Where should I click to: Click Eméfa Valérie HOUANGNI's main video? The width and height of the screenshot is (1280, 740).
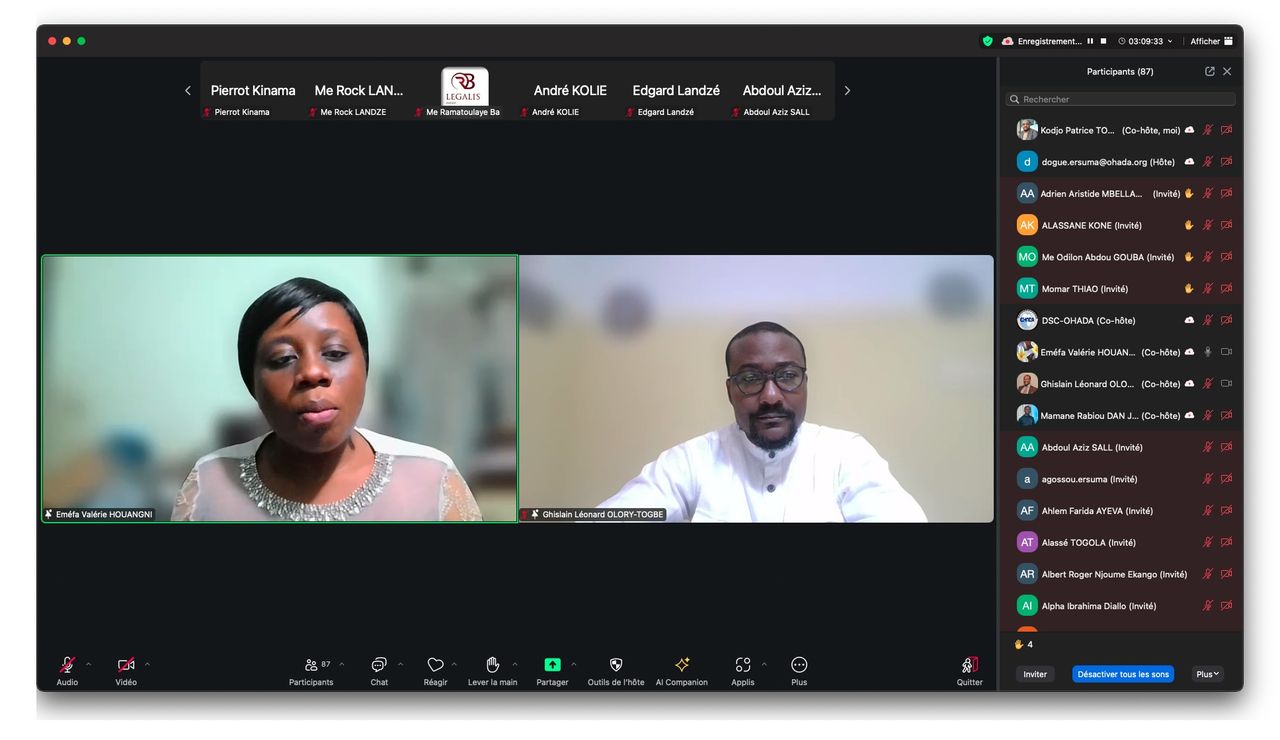280,388
